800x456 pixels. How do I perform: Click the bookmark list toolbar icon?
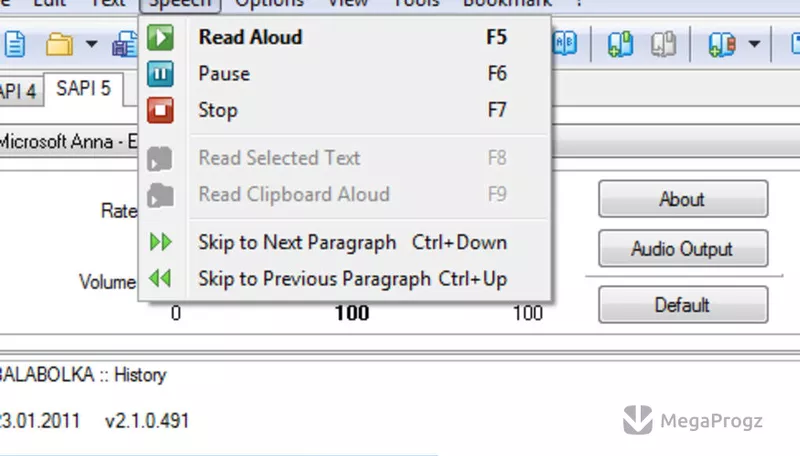click(722, 44)
